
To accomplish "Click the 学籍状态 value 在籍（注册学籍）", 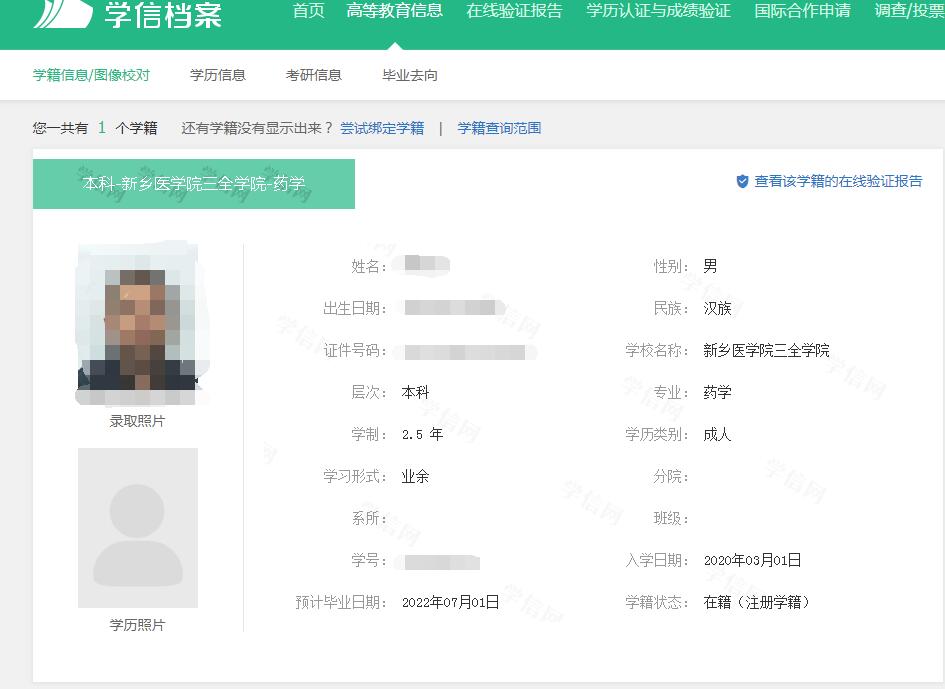I will pos(757,603).
